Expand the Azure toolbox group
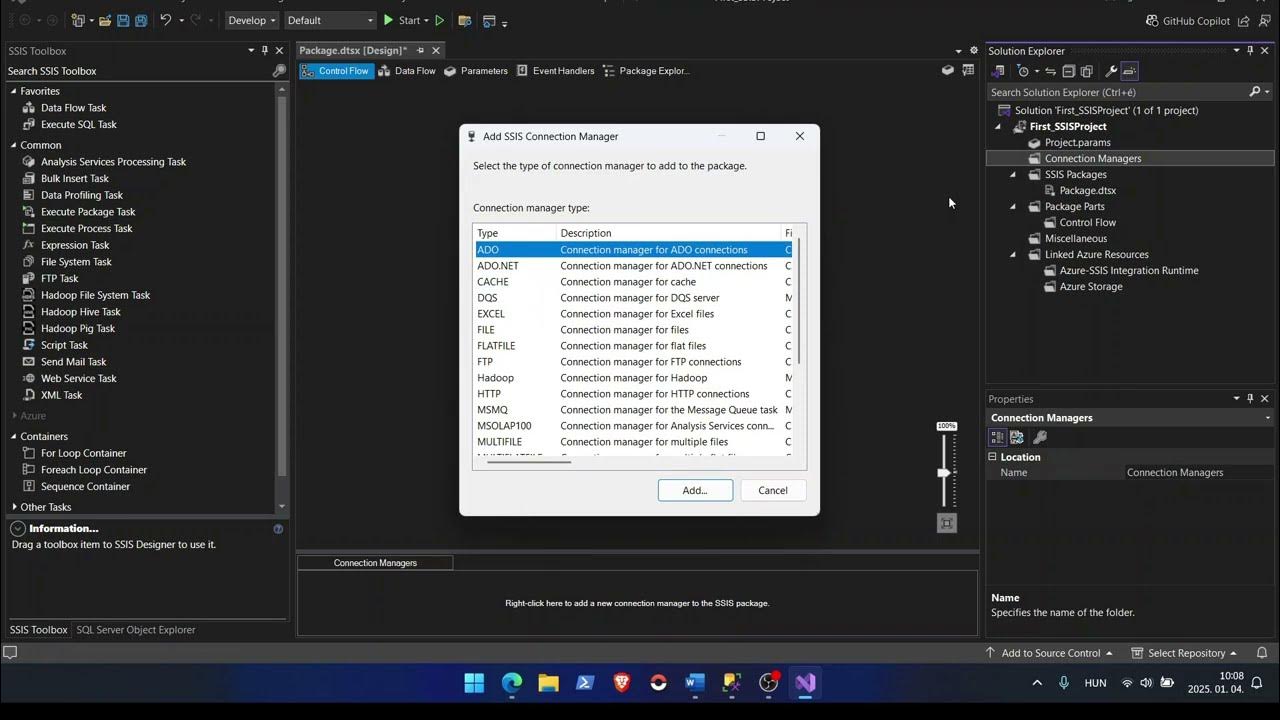The width and height of the screenshot is (1280, 720). [14, 416]
